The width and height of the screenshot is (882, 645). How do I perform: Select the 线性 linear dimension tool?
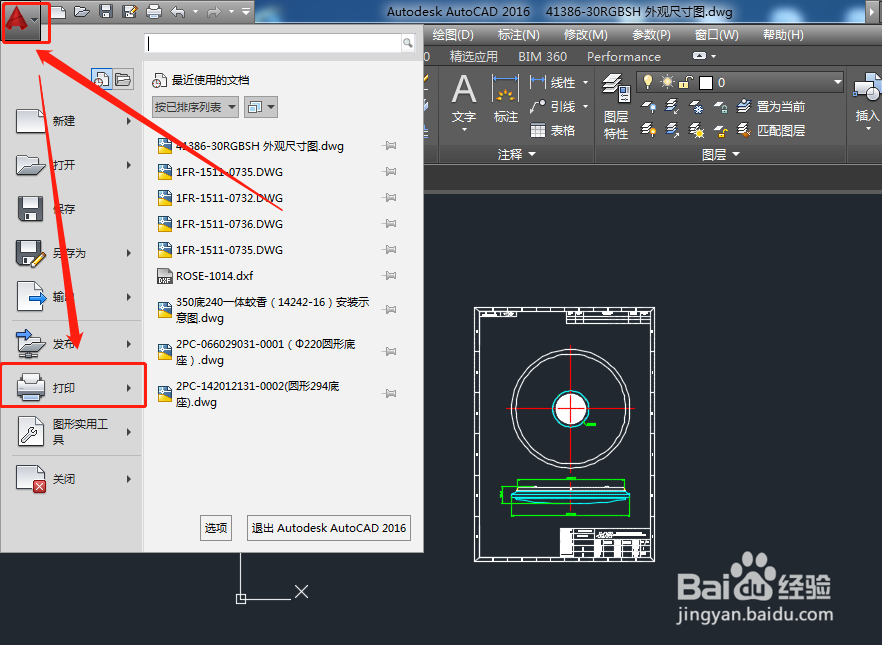[x=554, y=83]
